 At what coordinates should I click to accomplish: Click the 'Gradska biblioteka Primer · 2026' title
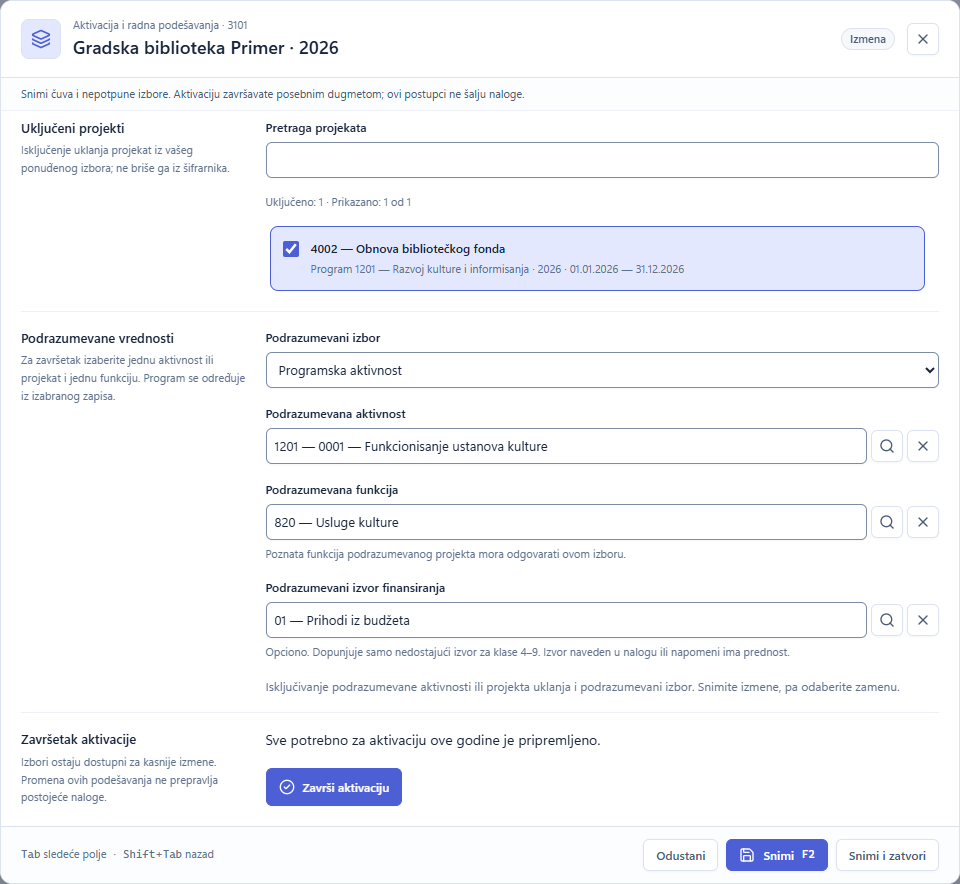[x=206, y=48]
